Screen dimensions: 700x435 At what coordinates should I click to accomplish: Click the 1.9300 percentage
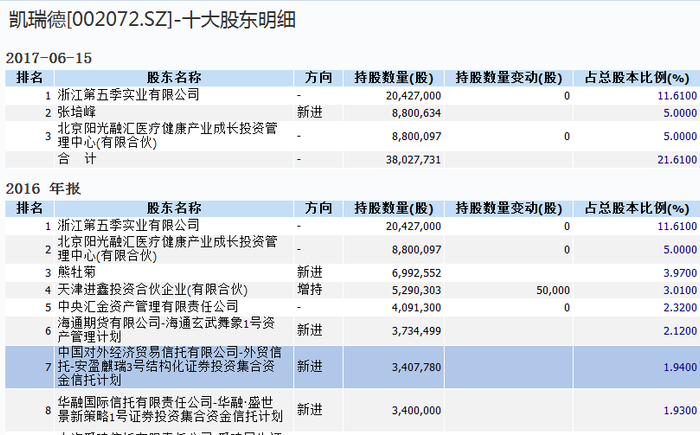680,410
